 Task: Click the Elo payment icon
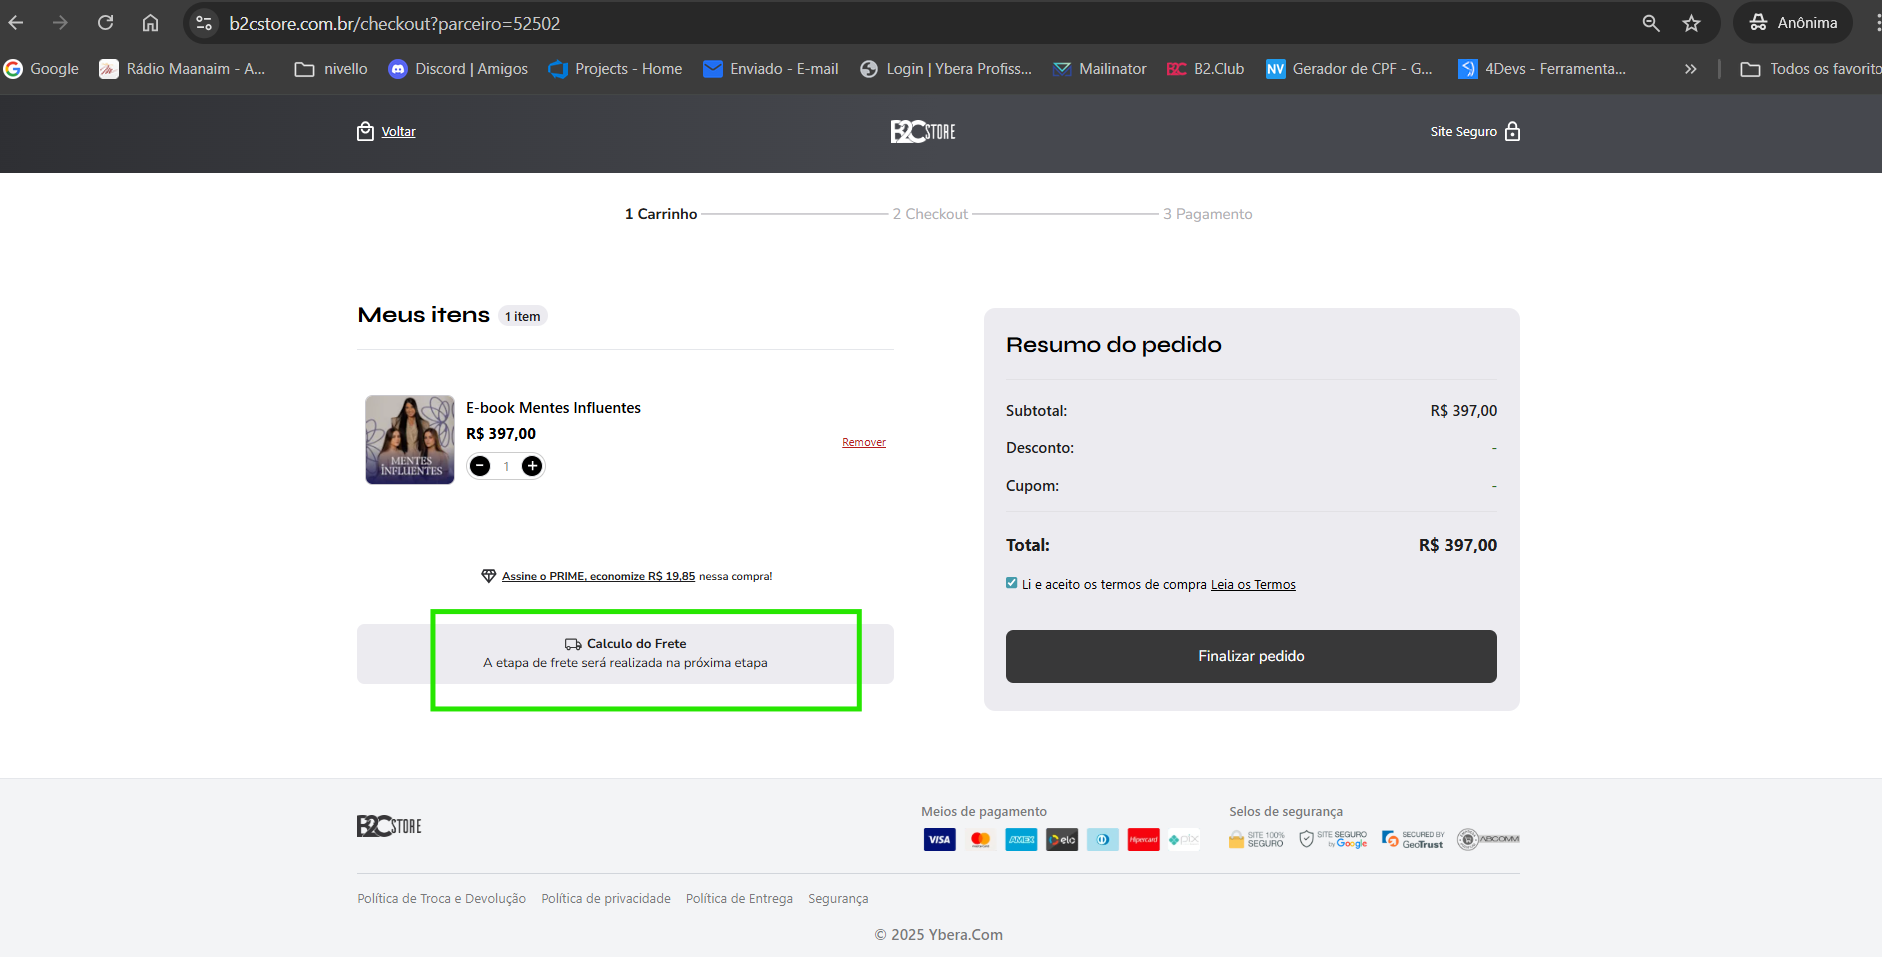pos(1062,840)
